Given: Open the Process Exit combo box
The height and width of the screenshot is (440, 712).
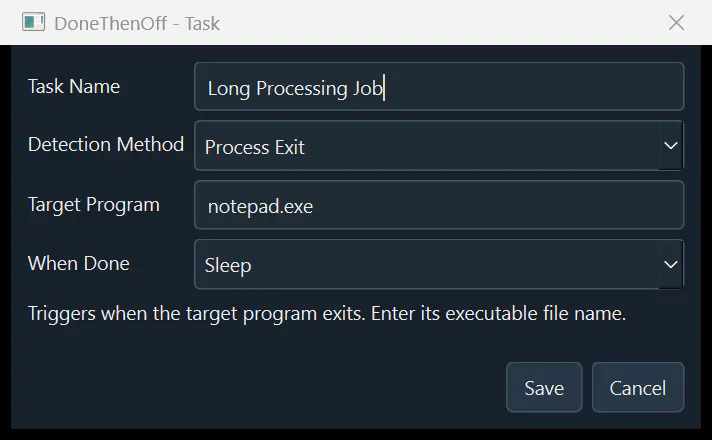Looking at the screenshot, I should coord(439,146).
